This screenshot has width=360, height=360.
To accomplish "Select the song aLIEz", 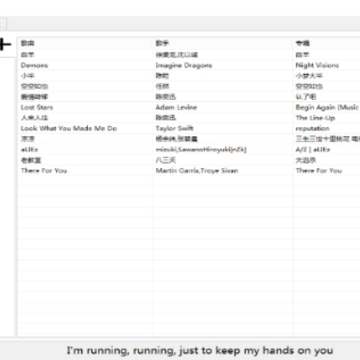I will coord(29,149).
